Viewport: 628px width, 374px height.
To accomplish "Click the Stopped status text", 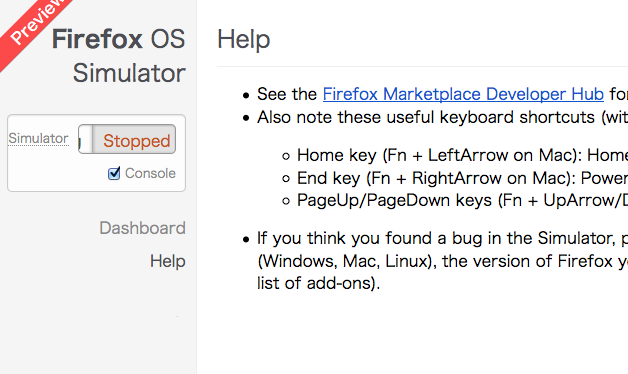I will click(137, 141).
